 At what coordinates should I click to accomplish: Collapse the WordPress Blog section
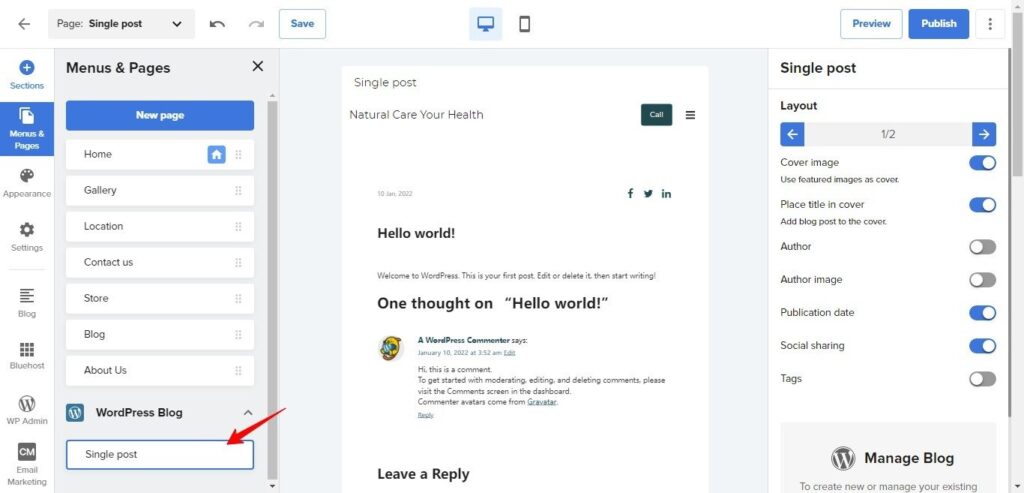(249, 413)
